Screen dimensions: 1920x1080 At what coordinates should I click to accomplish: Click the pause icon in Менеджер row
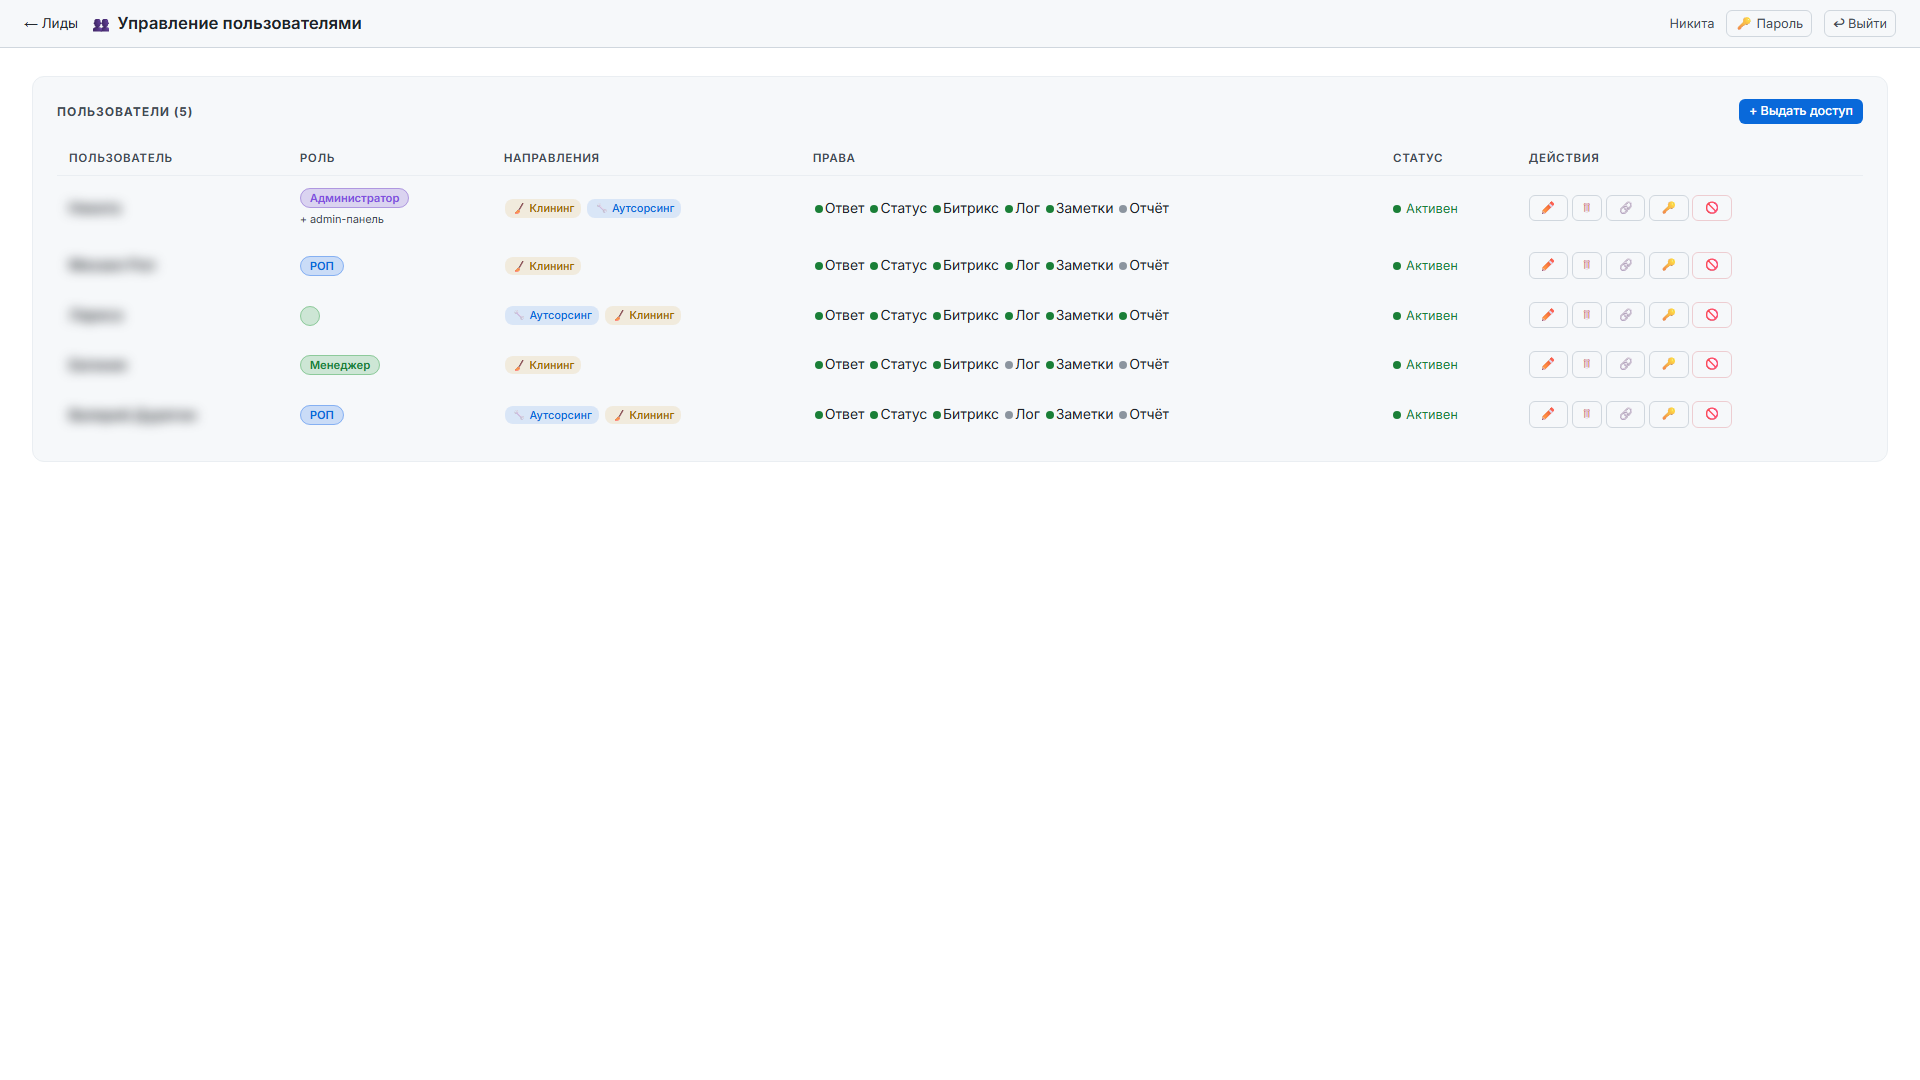click(1587, 364)
